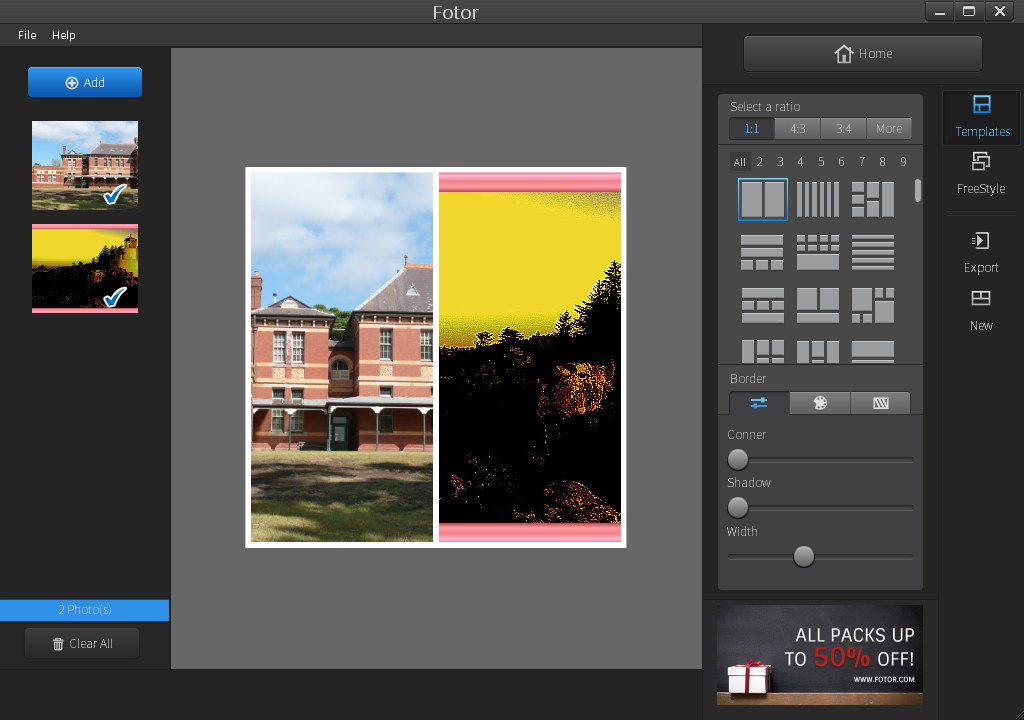Go to Home screen
Viewport: 1024px width, 720px height.
(x=863, y=54)
